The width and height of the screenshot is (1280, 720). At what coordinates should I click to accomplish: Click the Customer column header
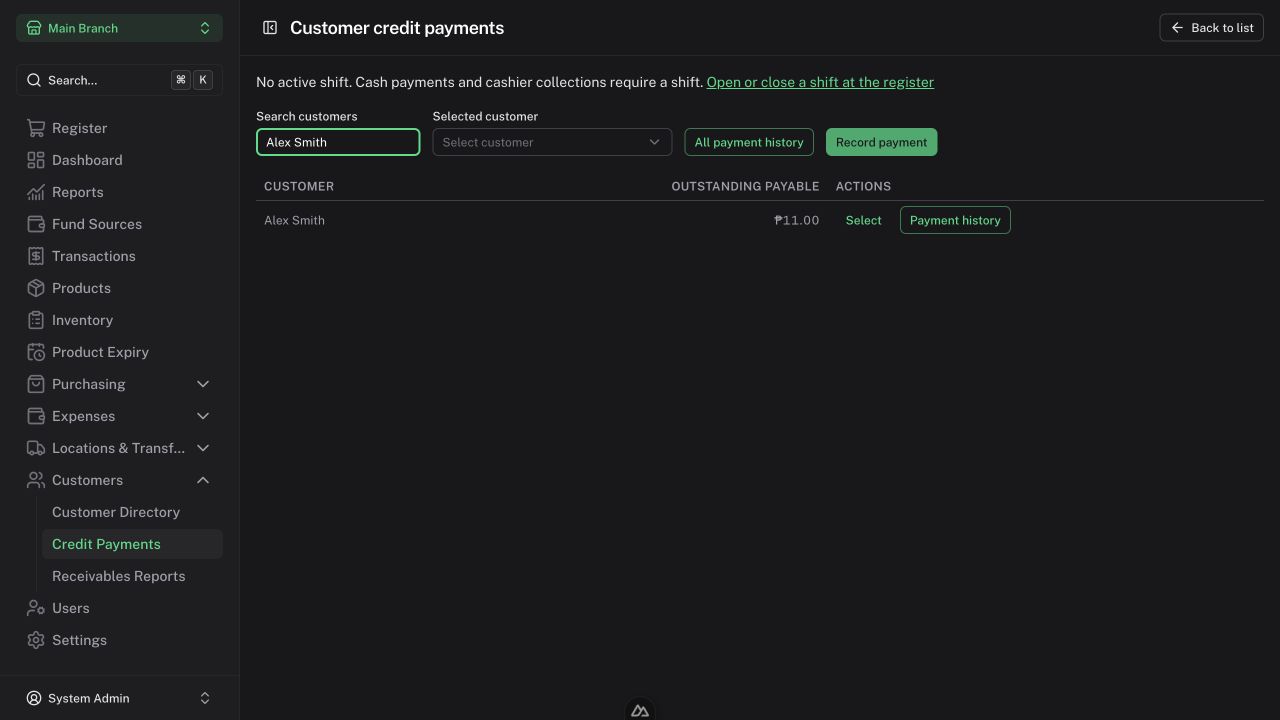[299, 186]
